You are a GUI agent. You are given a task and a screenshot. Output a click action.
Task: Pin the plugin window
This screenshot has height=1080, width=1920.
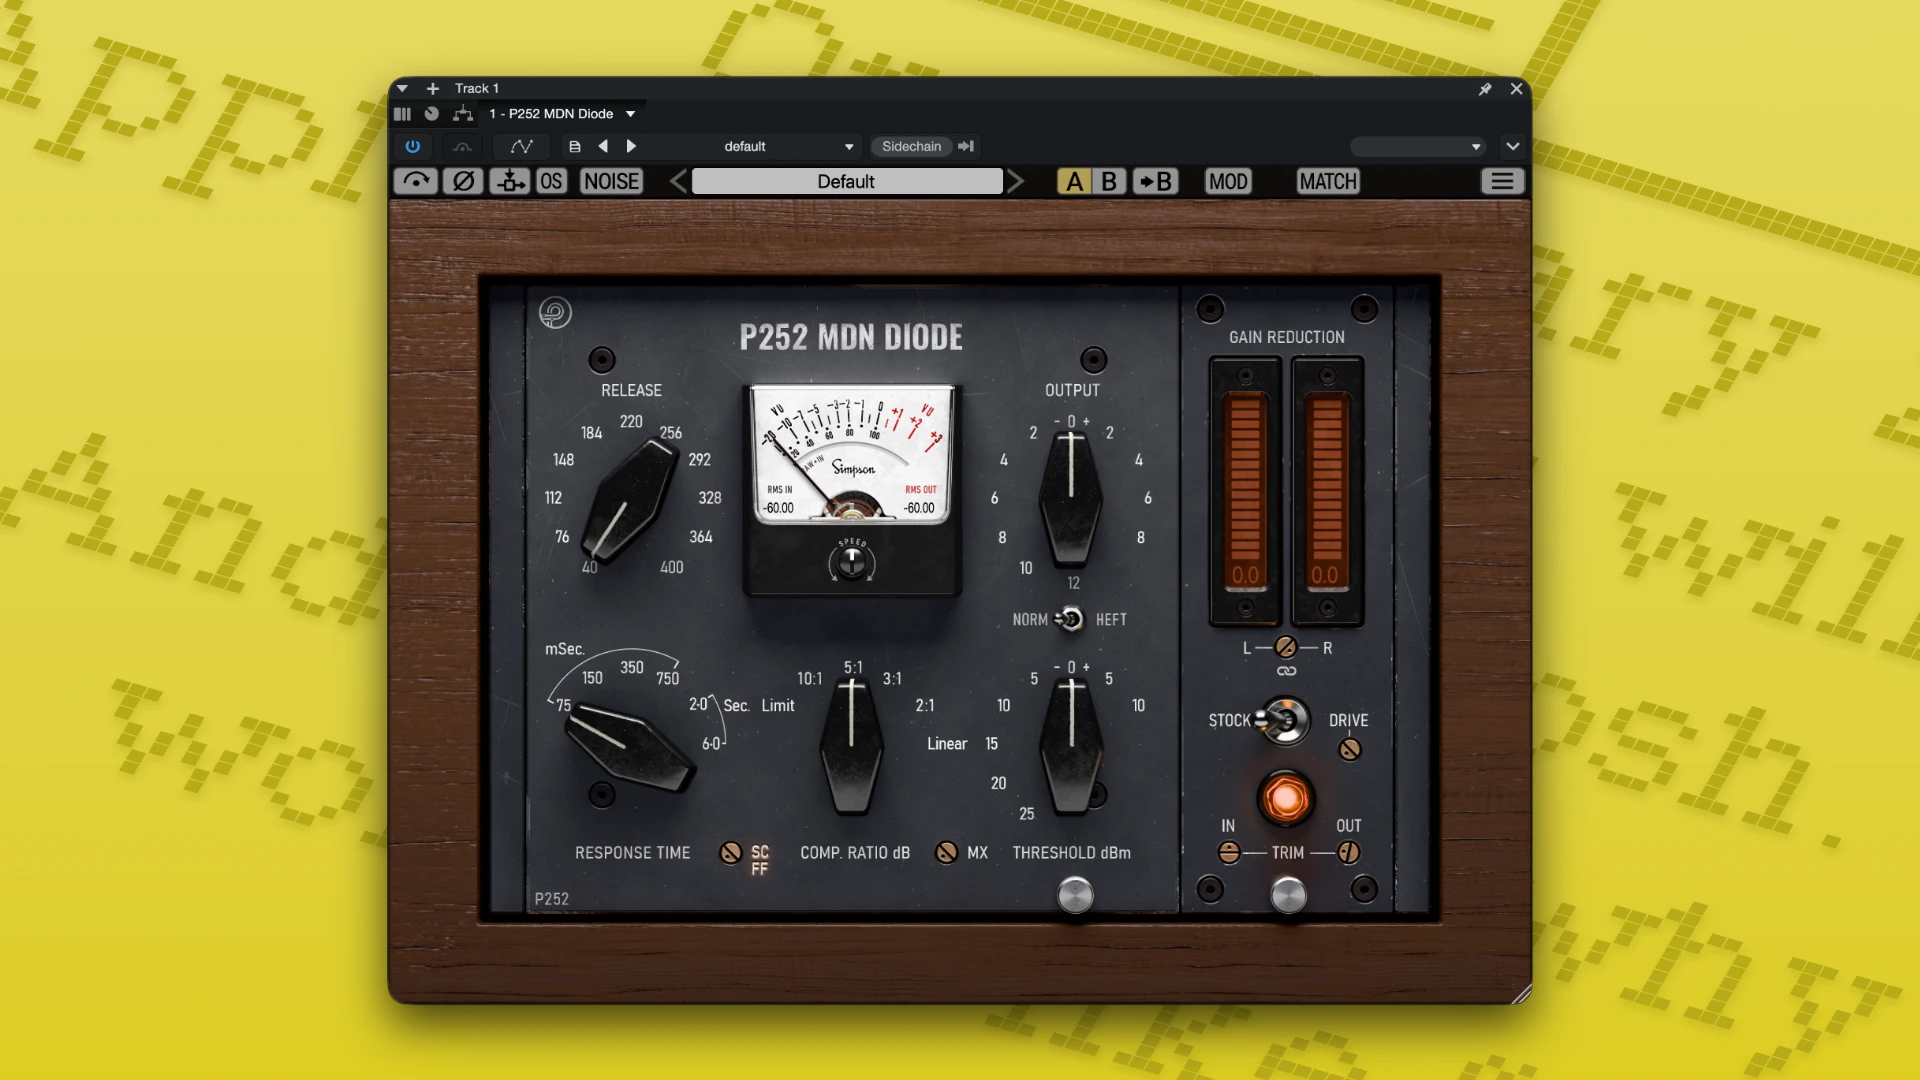click(x=1485, y=89)
